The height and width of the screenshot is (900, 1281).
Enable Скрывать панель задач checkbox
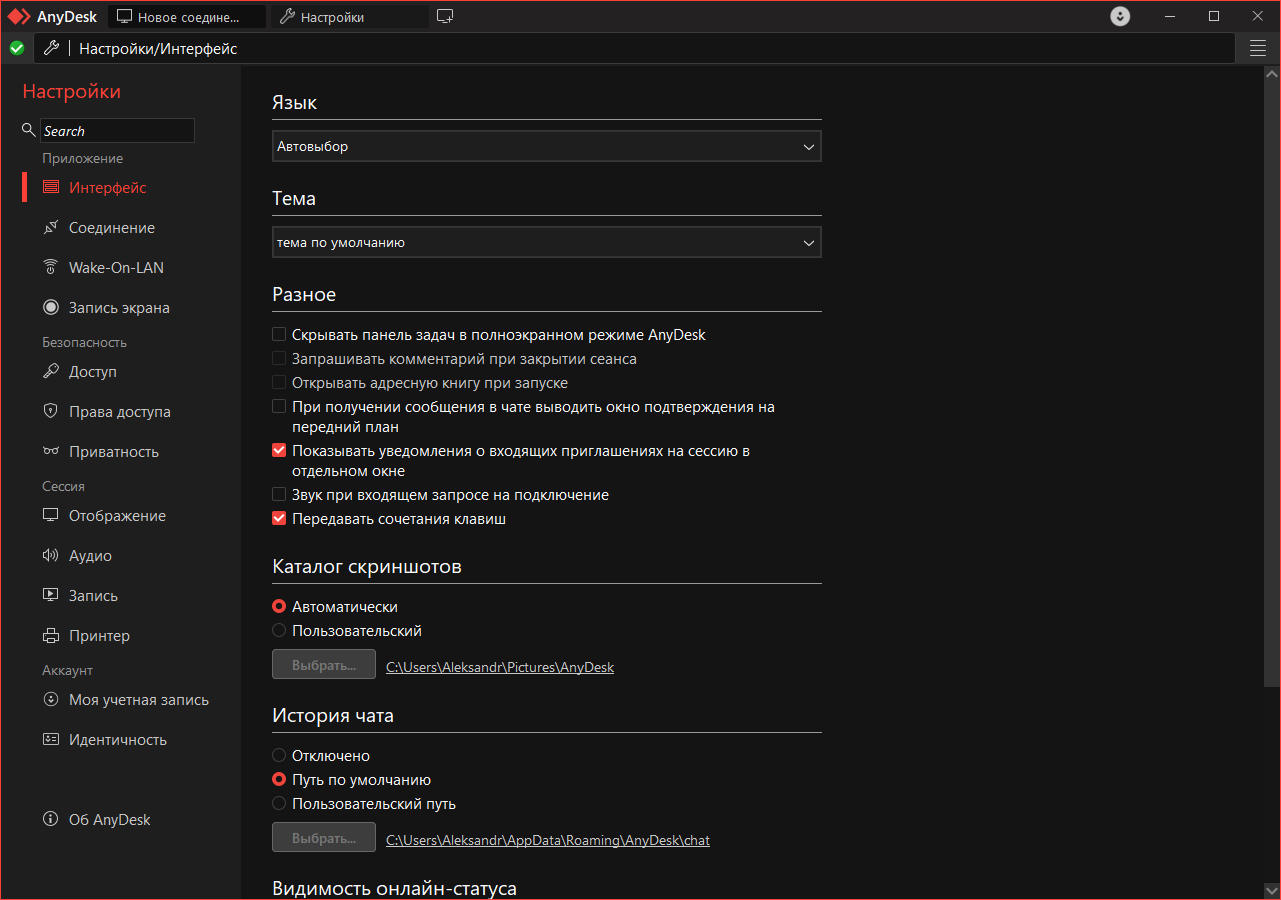(279, 335)
